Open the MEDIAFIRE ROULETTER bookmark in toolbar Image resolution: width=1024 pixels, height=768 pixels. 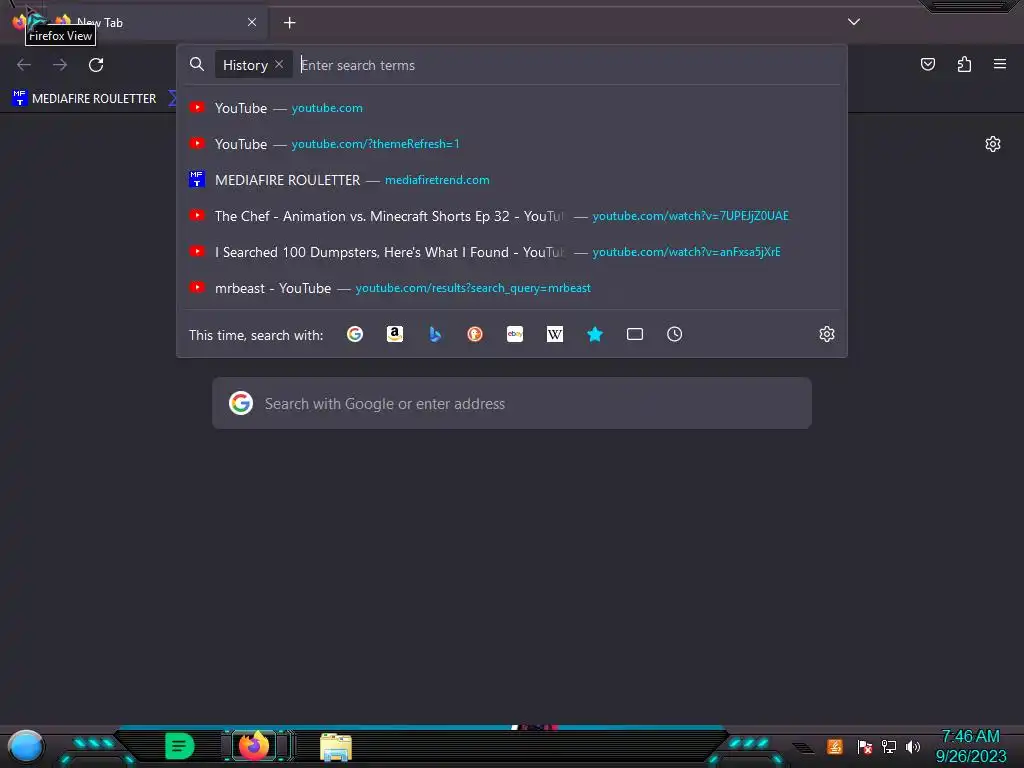click(x=84, y=98)
